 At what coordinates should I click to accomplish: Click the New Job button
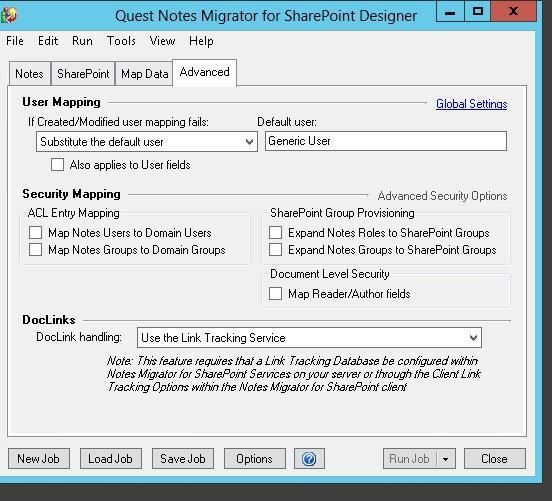pyautogui.click(x=39, y=459)
